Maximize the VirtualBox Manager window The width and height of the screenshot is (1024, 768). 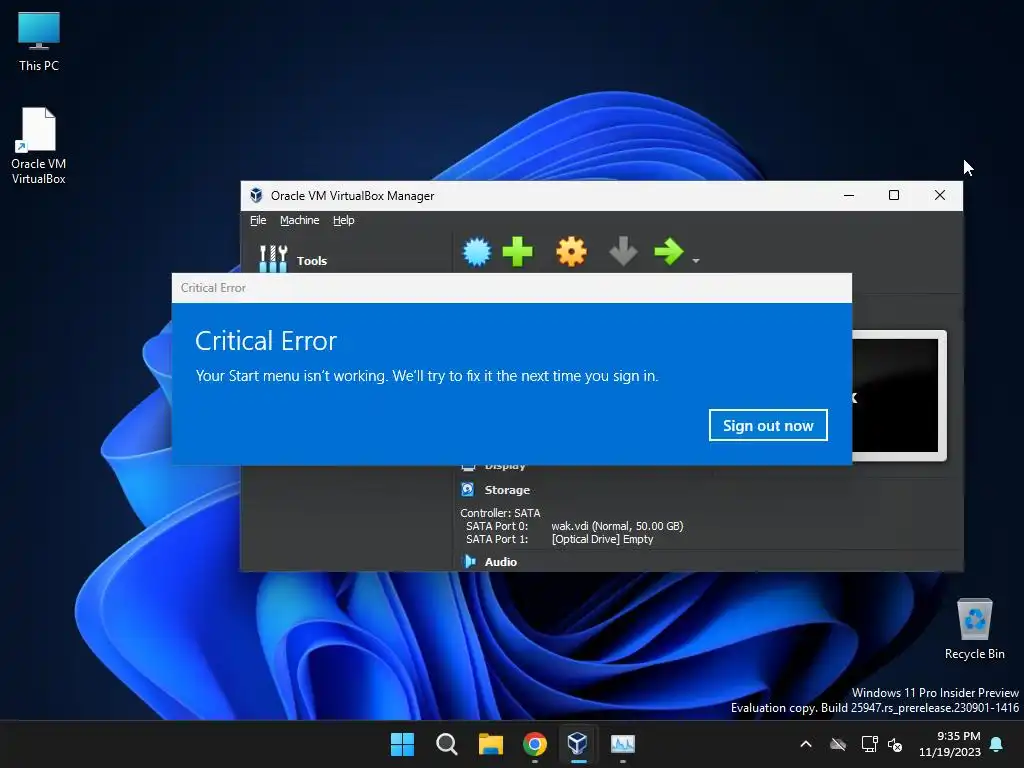(x=894, y=195)
